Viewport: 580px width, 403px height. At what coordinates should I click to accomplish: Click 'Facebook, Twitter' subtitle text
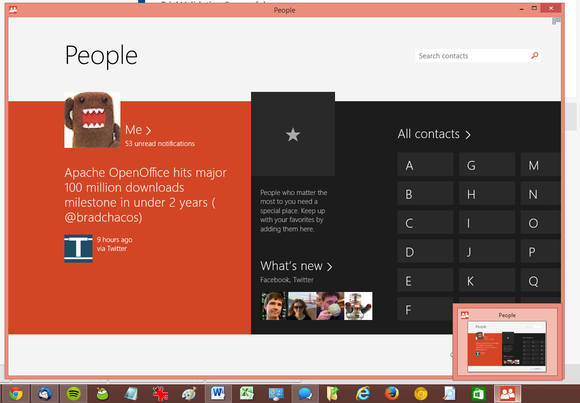point(287,280)
